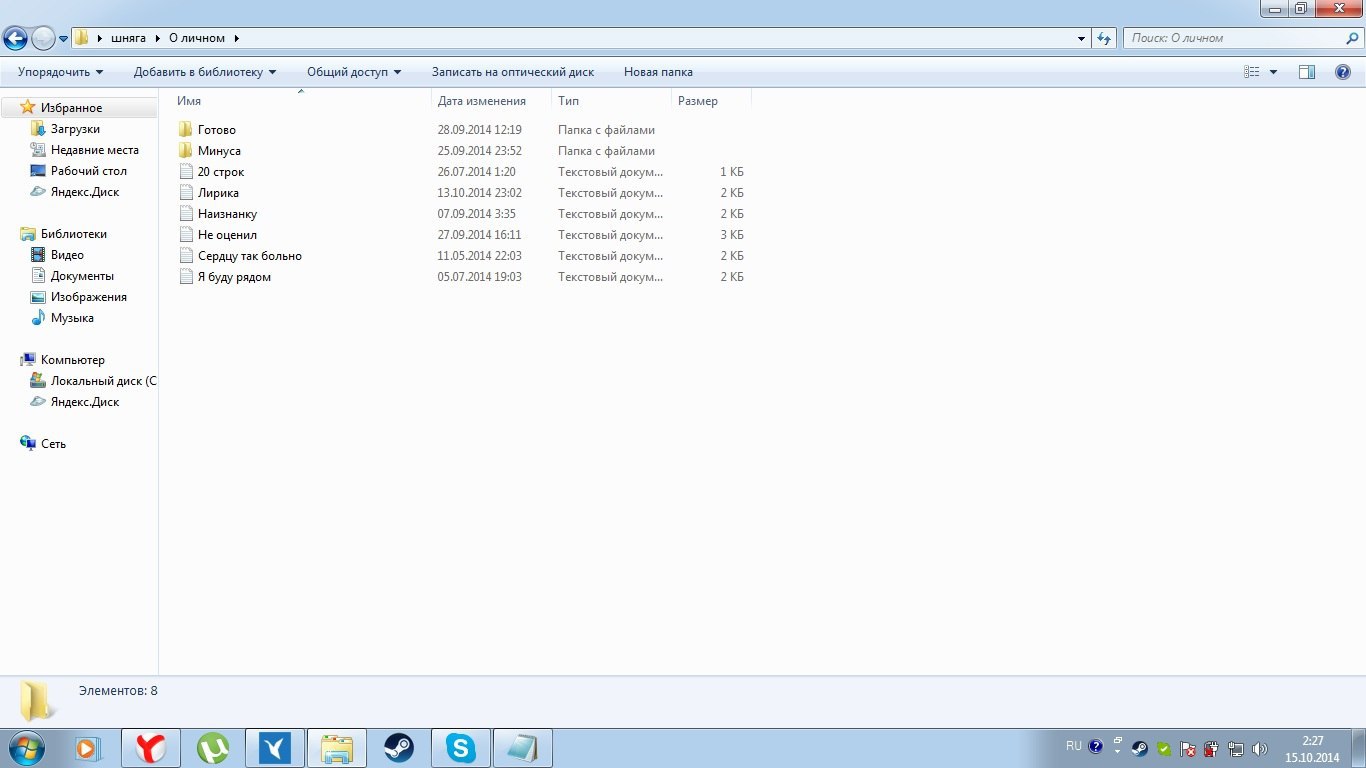Click Записать на оптический диск
Image resolution: width=1366 pixels, height=768 pixels.
[512, 72]
